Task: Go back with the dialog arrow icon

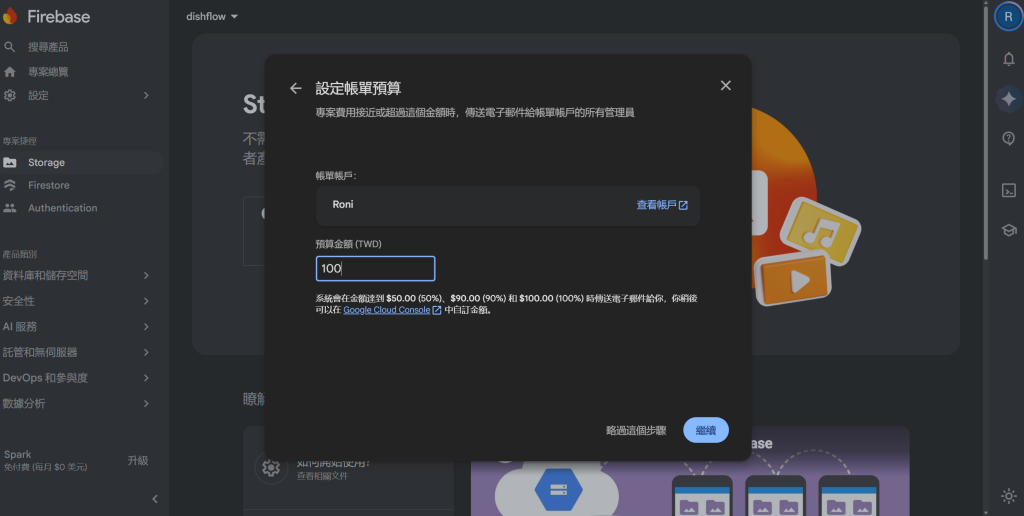Action: pos(296,88)
